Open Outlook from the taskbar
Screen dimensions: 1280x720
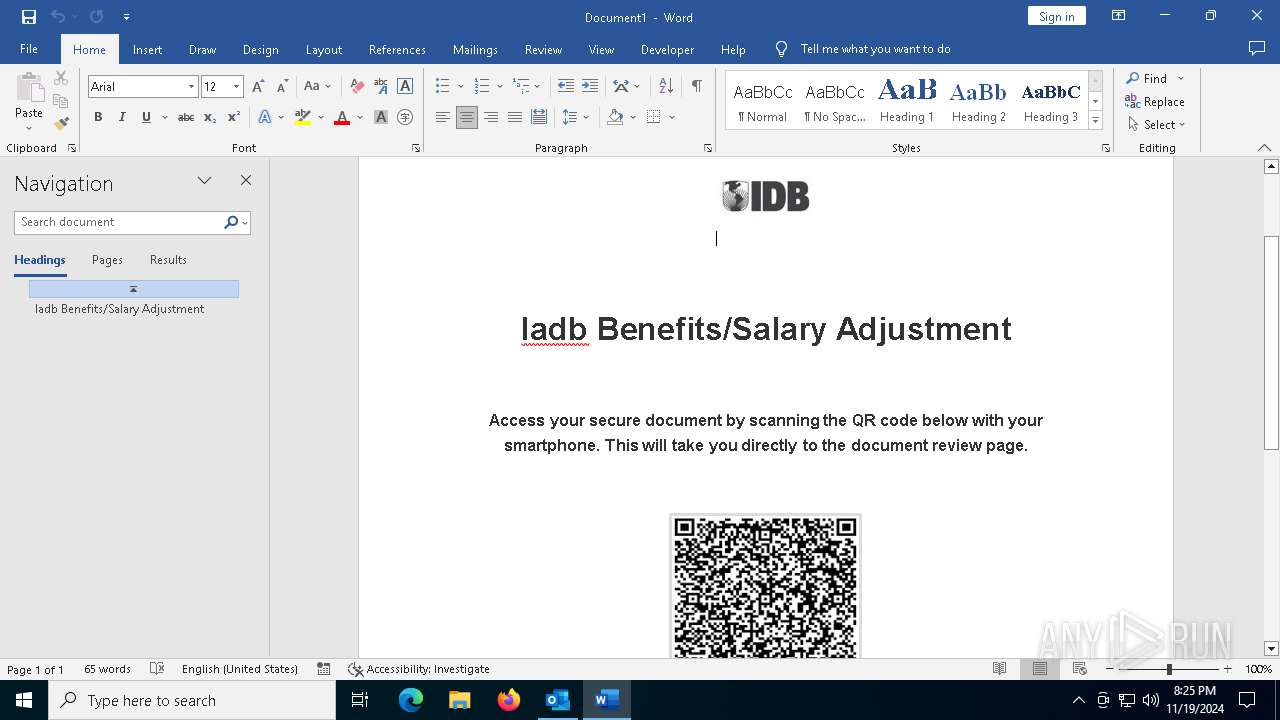click(x=558, y=700)
